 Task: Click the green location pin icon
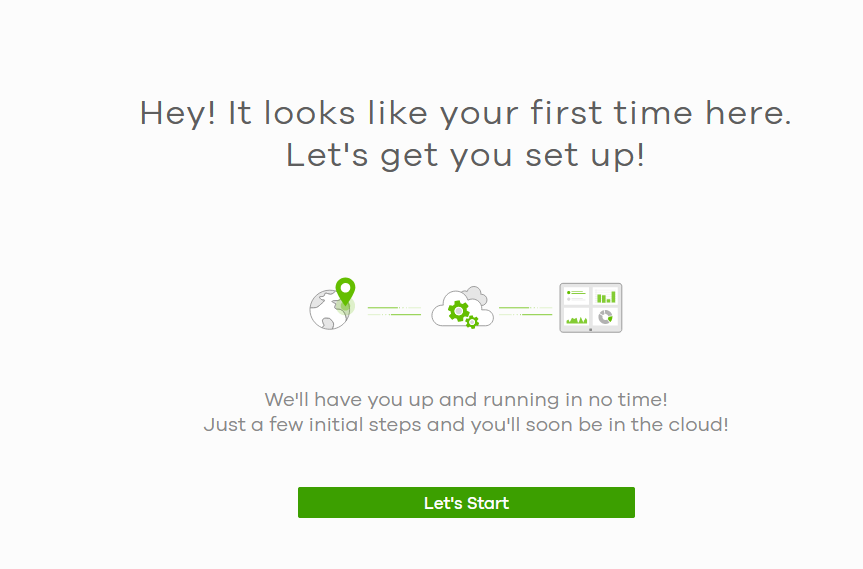point(345,292)
